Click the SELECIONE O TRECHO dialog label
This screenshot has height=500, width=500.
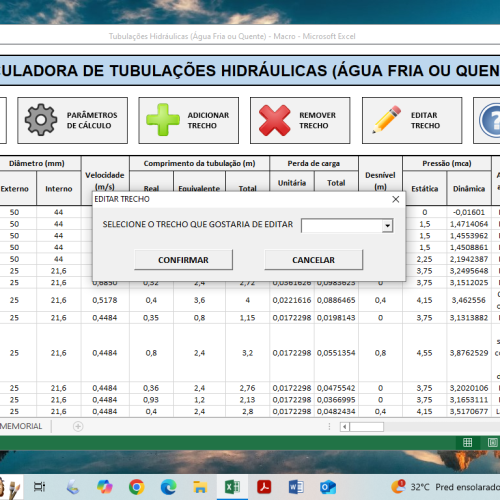198,224
